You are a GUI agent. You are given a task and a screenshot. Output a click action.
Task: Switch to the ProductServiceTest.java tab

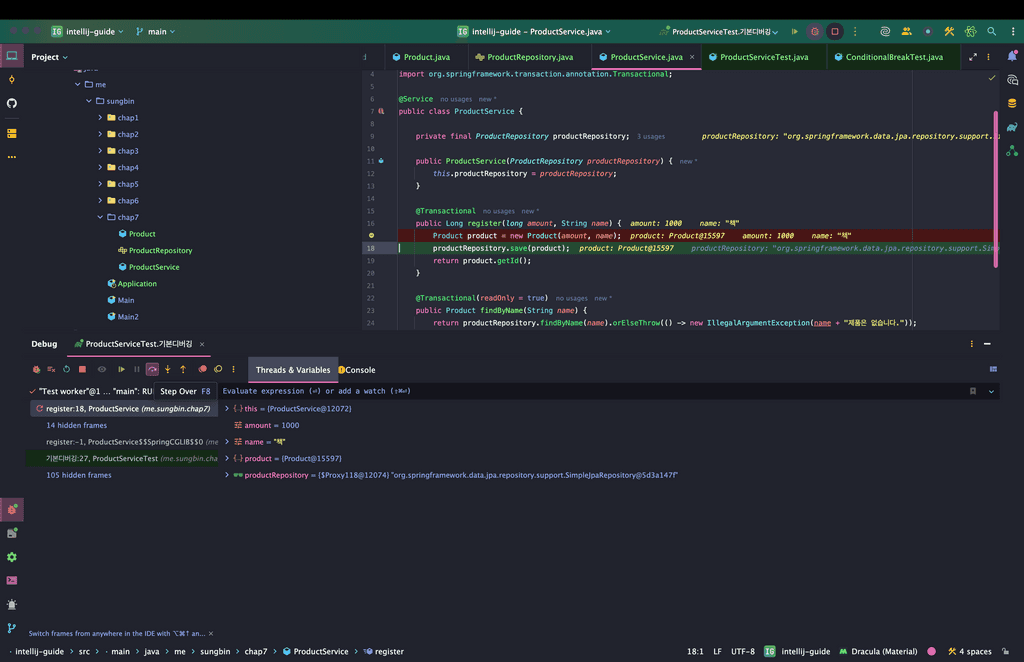click(x=763, y=57)
